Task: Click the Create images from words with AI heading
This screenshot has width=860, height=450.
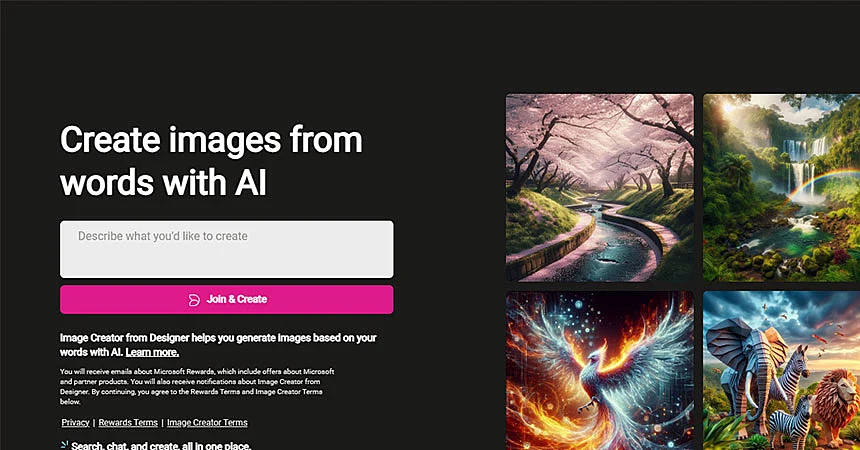Action: click(x=211, y=161)
